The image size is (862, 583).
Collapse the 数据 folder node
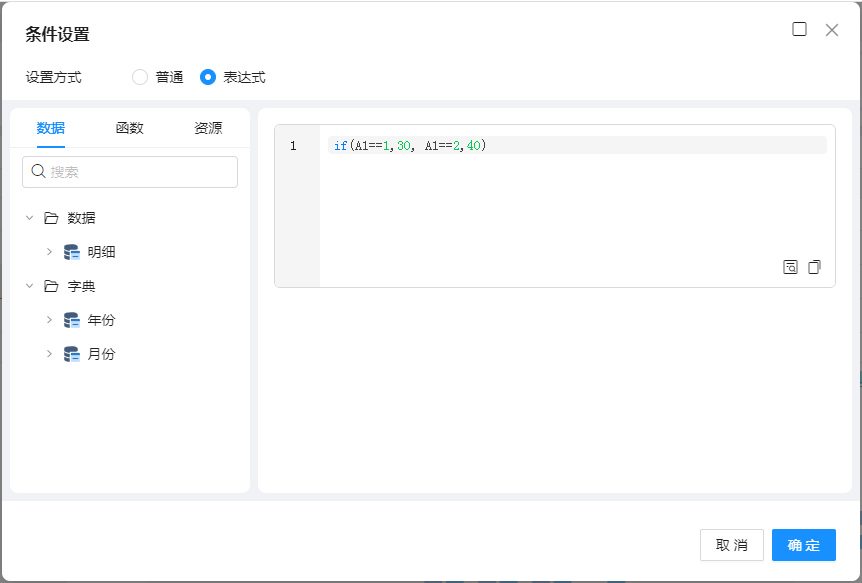[x=29, y=218]
